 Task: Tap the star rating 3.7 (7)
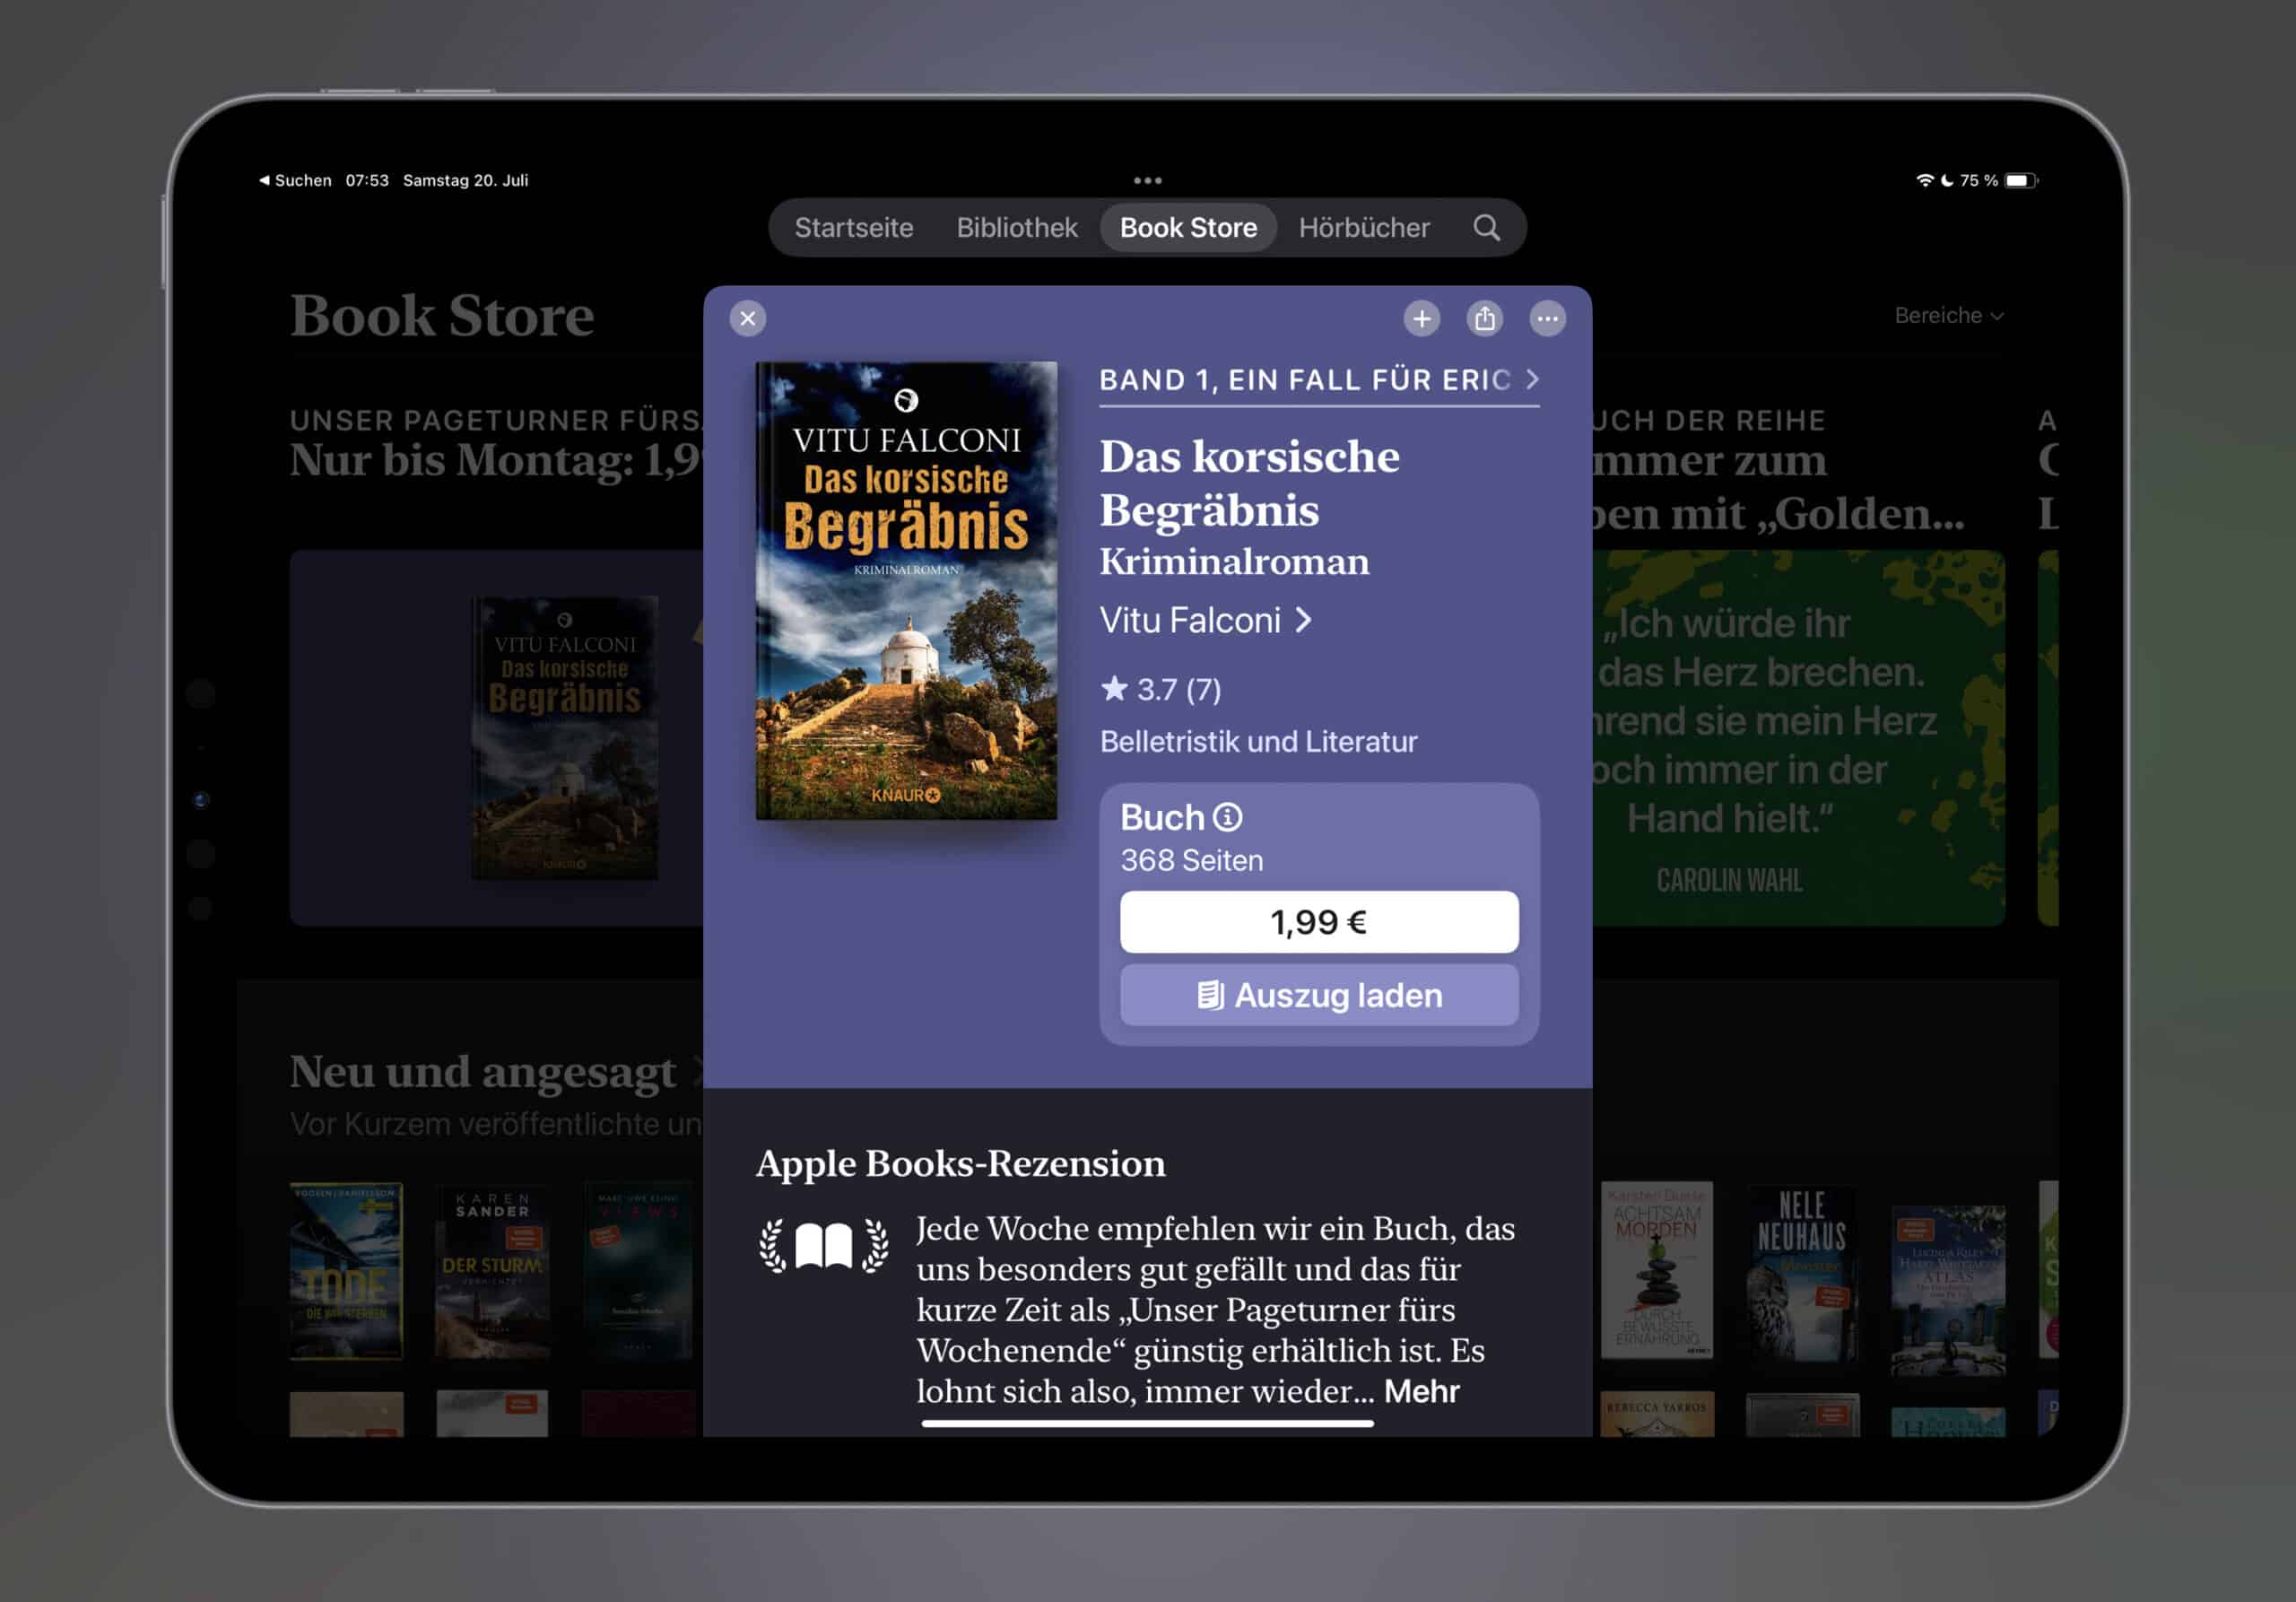tap(1160, 689)
